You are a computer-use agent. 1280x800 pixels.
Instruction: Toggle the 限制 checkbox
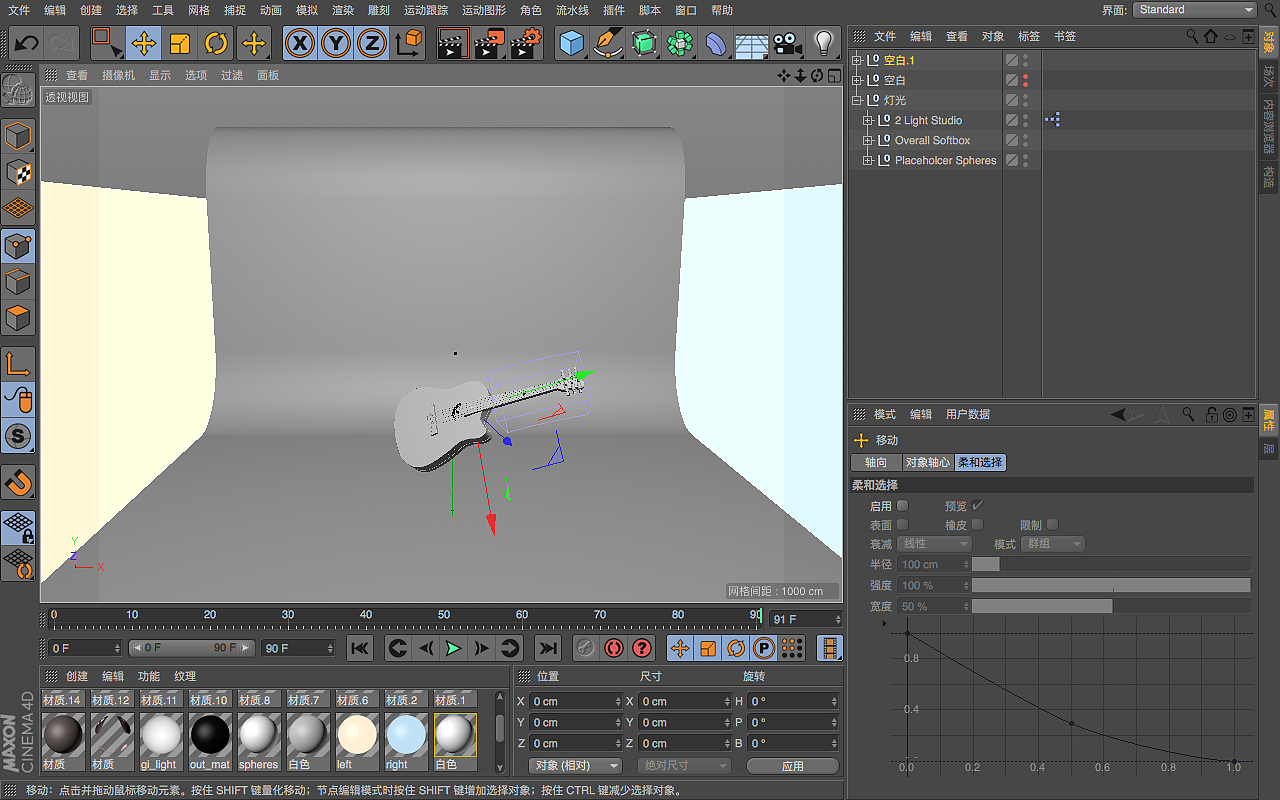(x=1052, y=525)
